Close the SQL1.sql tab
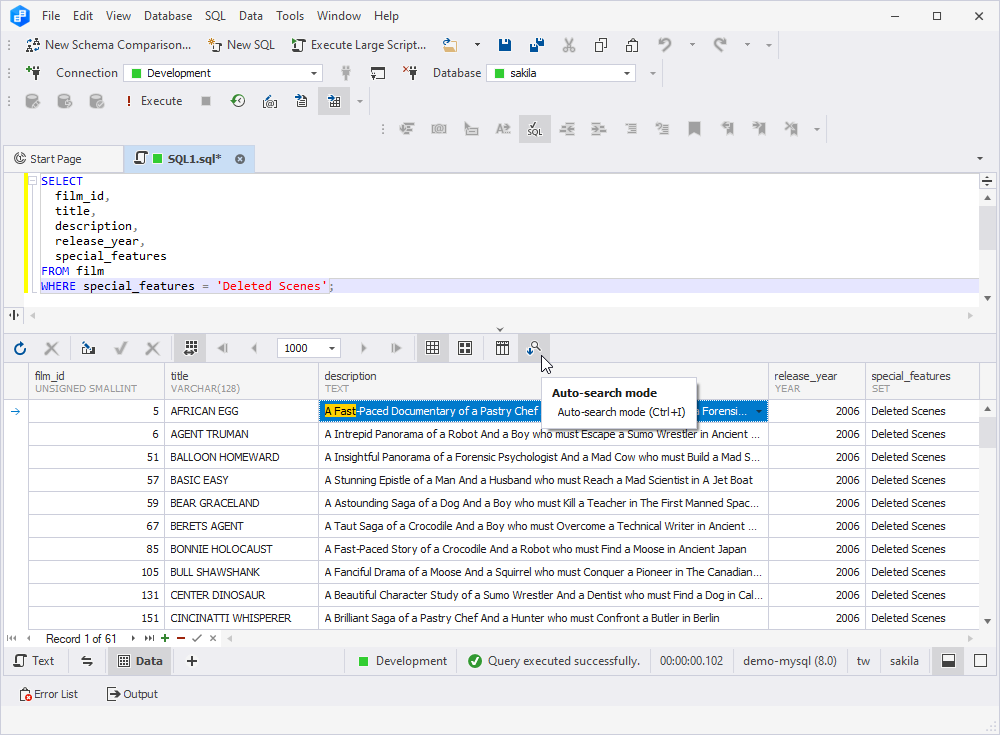Viewport: 1000px width, 735px height. point(240,159)
